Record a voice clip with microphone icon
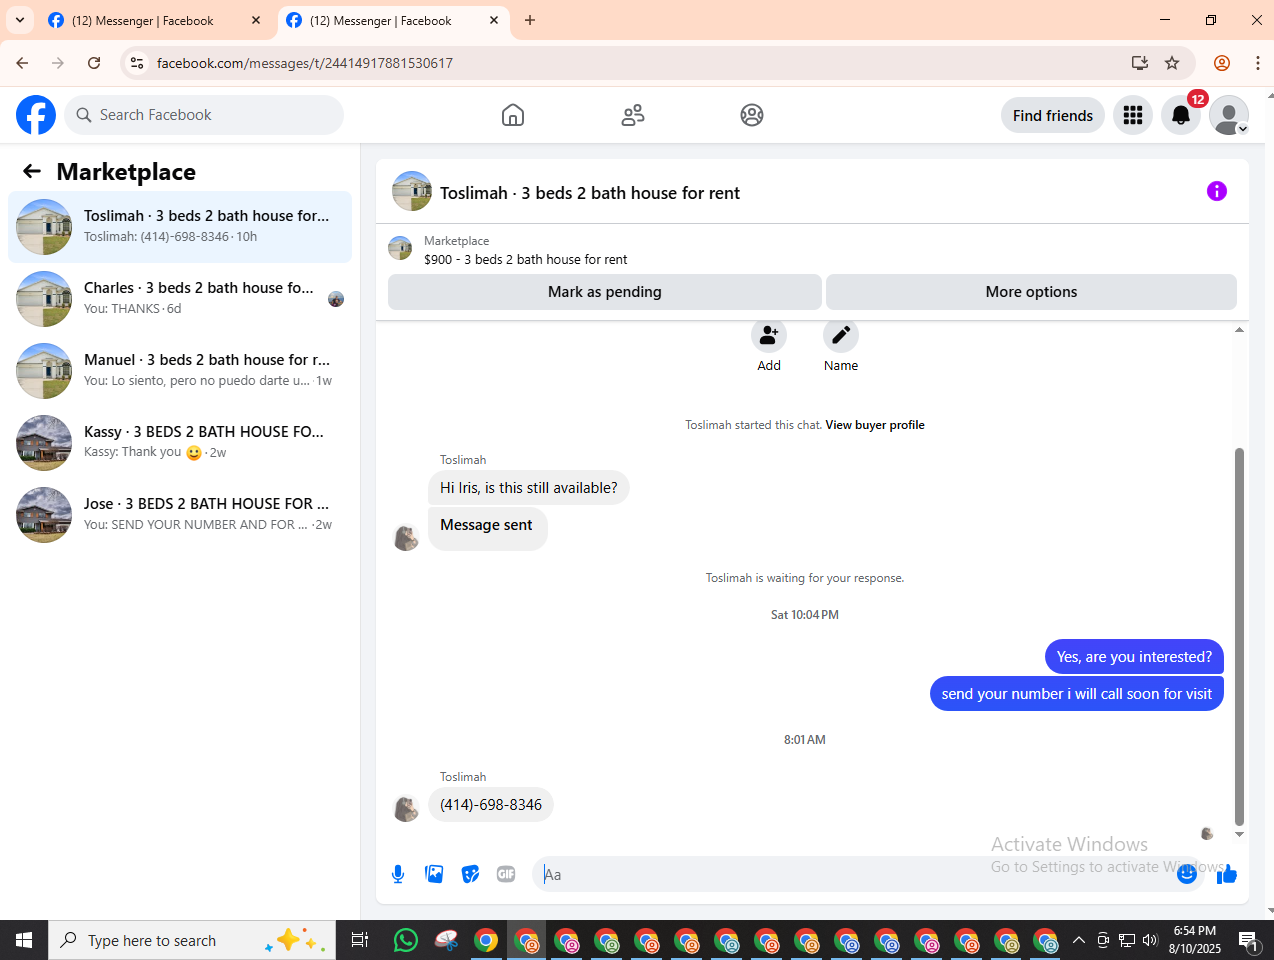 point(398,874)
